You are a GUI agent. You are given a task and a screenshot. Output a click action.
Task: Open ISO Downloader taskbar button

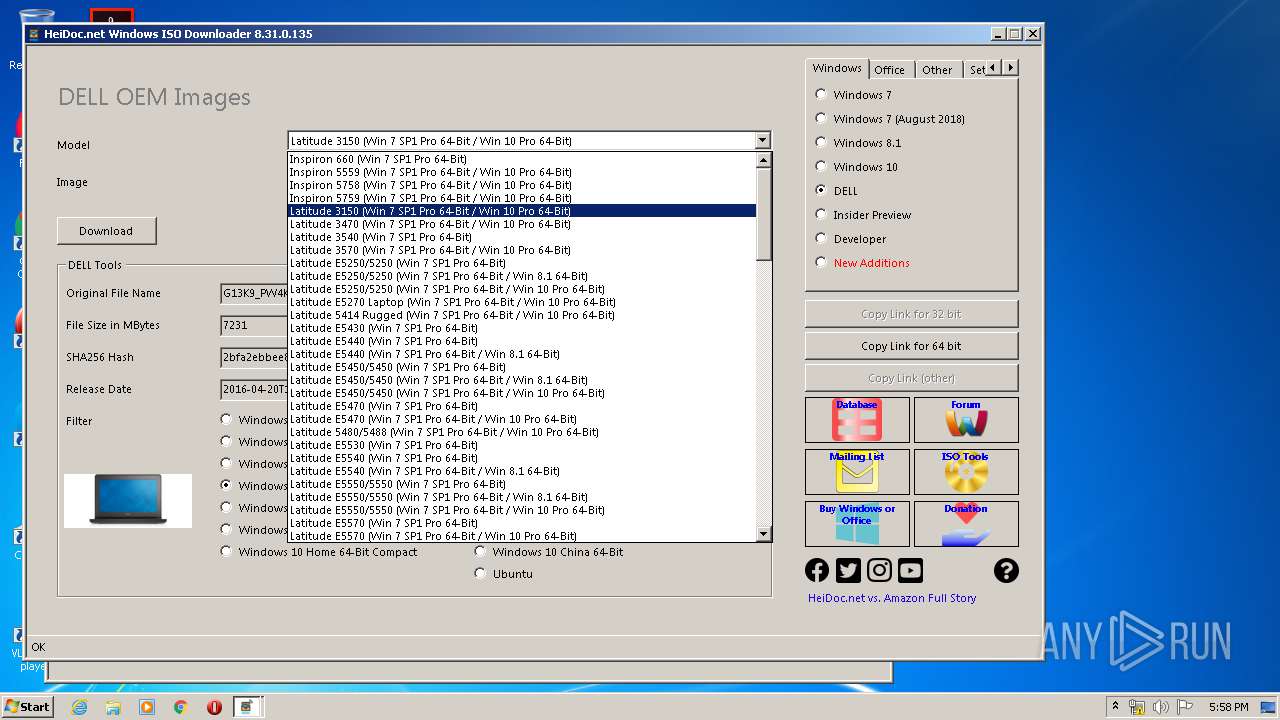click(x=247, y=707)
